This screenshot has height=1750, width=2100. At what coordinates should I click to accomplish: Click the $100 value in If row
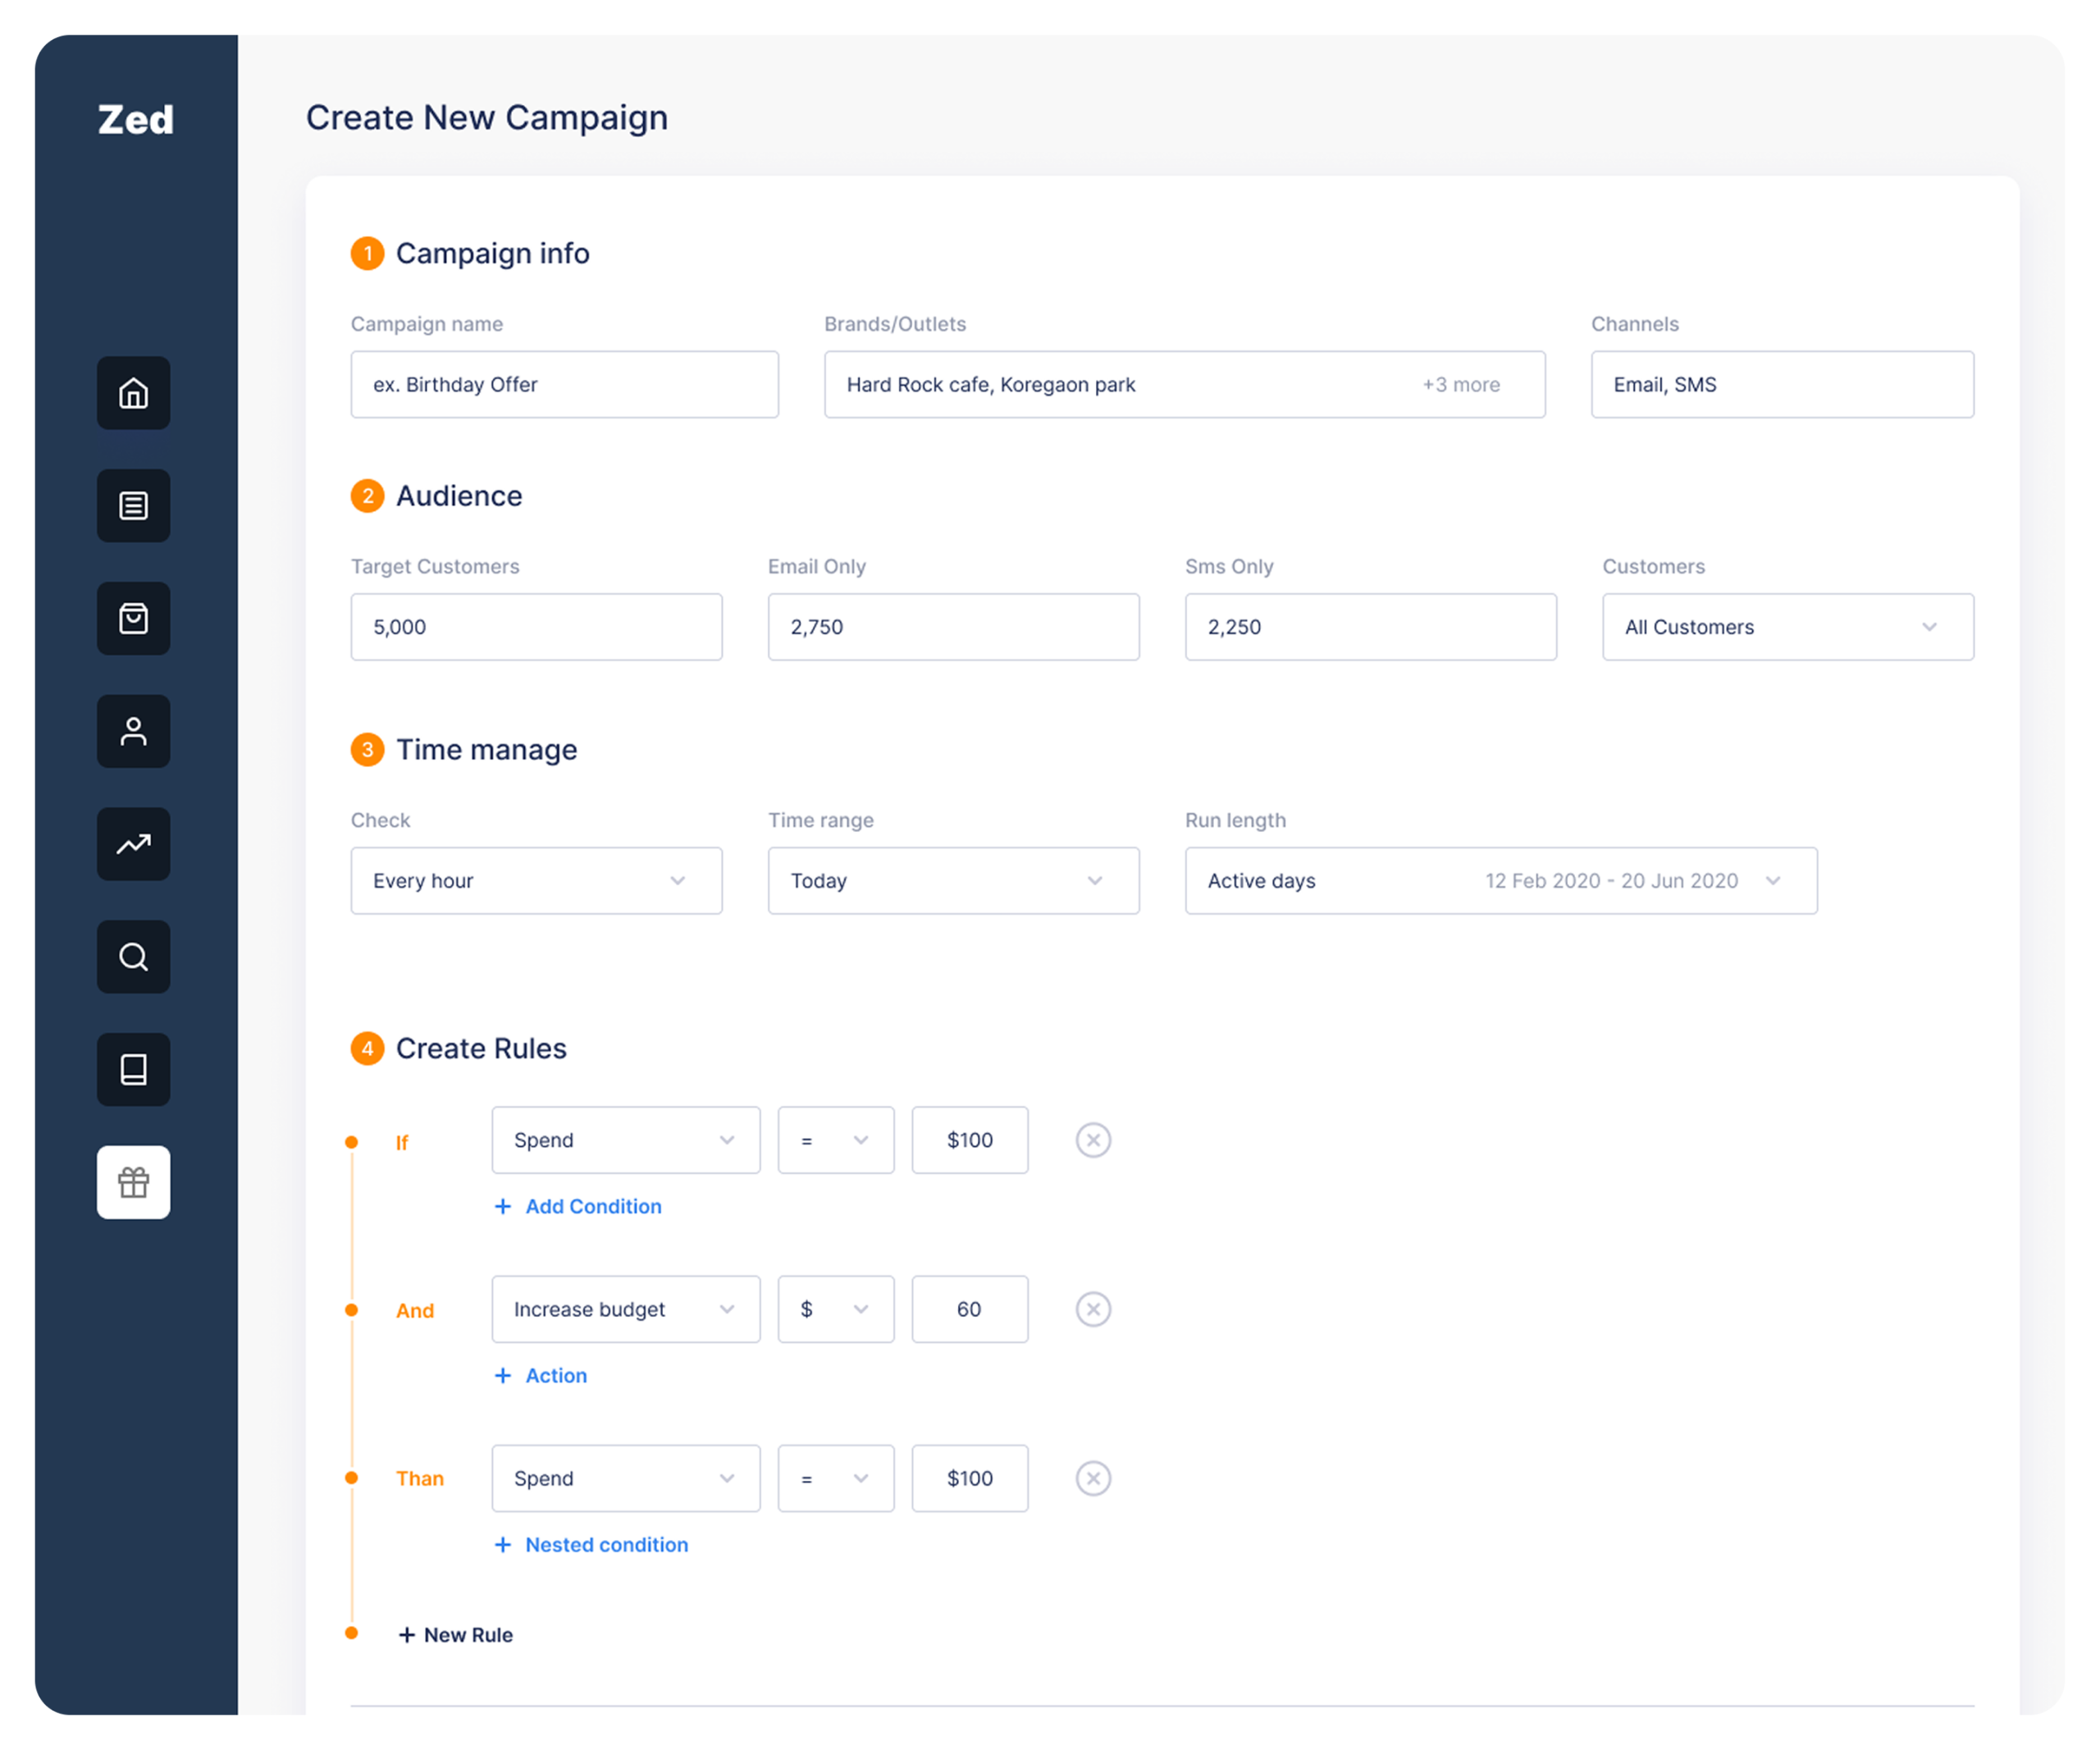click(x=970, y=1141)
